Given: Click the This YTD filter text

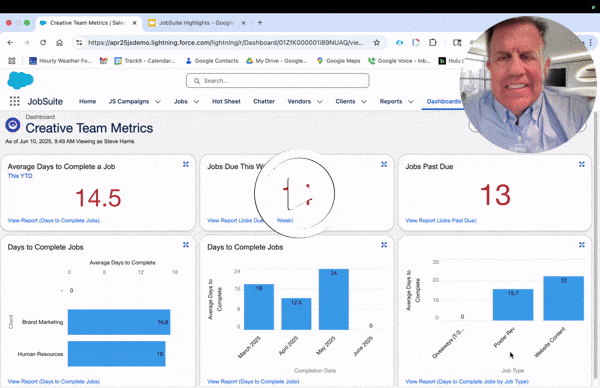Looking at the screenshot, I should tap(20, 176).
